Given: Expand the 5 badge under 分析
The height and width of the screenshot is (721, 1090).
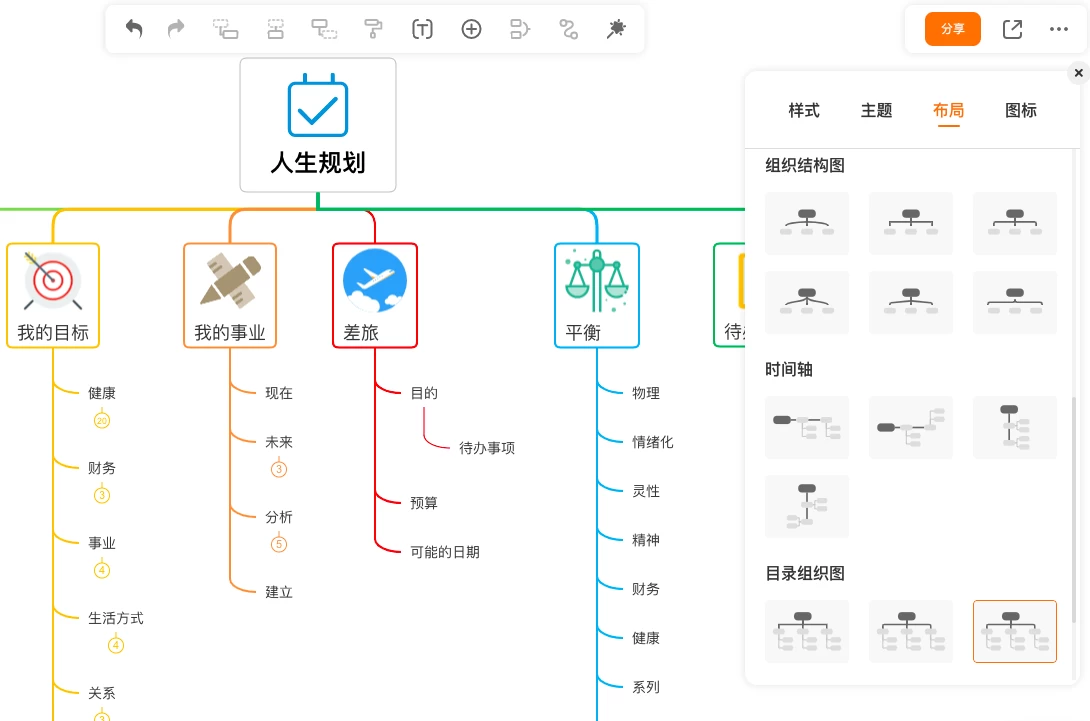Looking at the screenshot, I should tap(279, 544).
